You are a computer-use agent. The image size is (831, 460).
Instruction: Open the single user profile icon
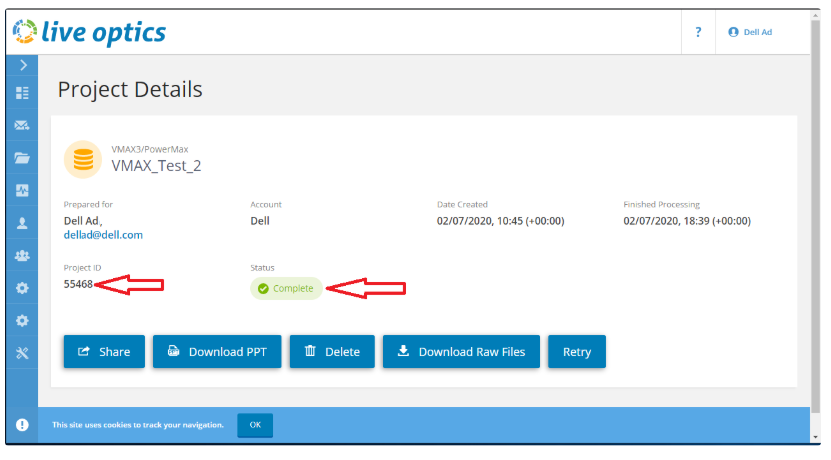click(22, 223)
